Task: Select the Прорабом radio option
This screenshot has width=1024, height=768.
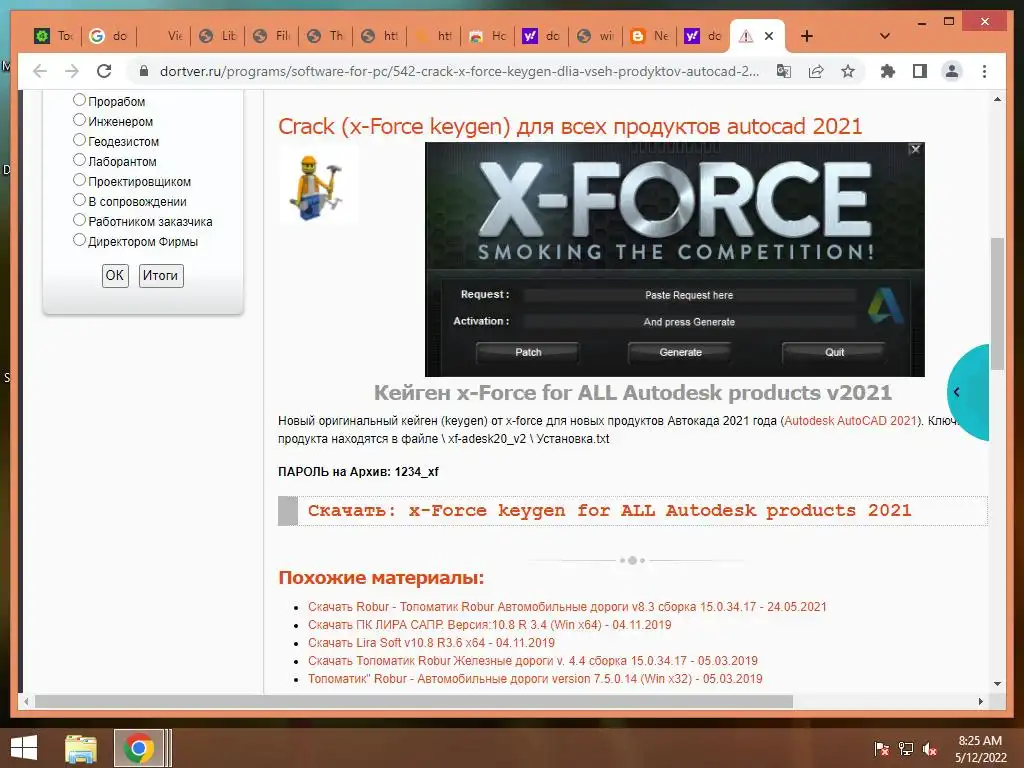Action: [x=79, y=99]
